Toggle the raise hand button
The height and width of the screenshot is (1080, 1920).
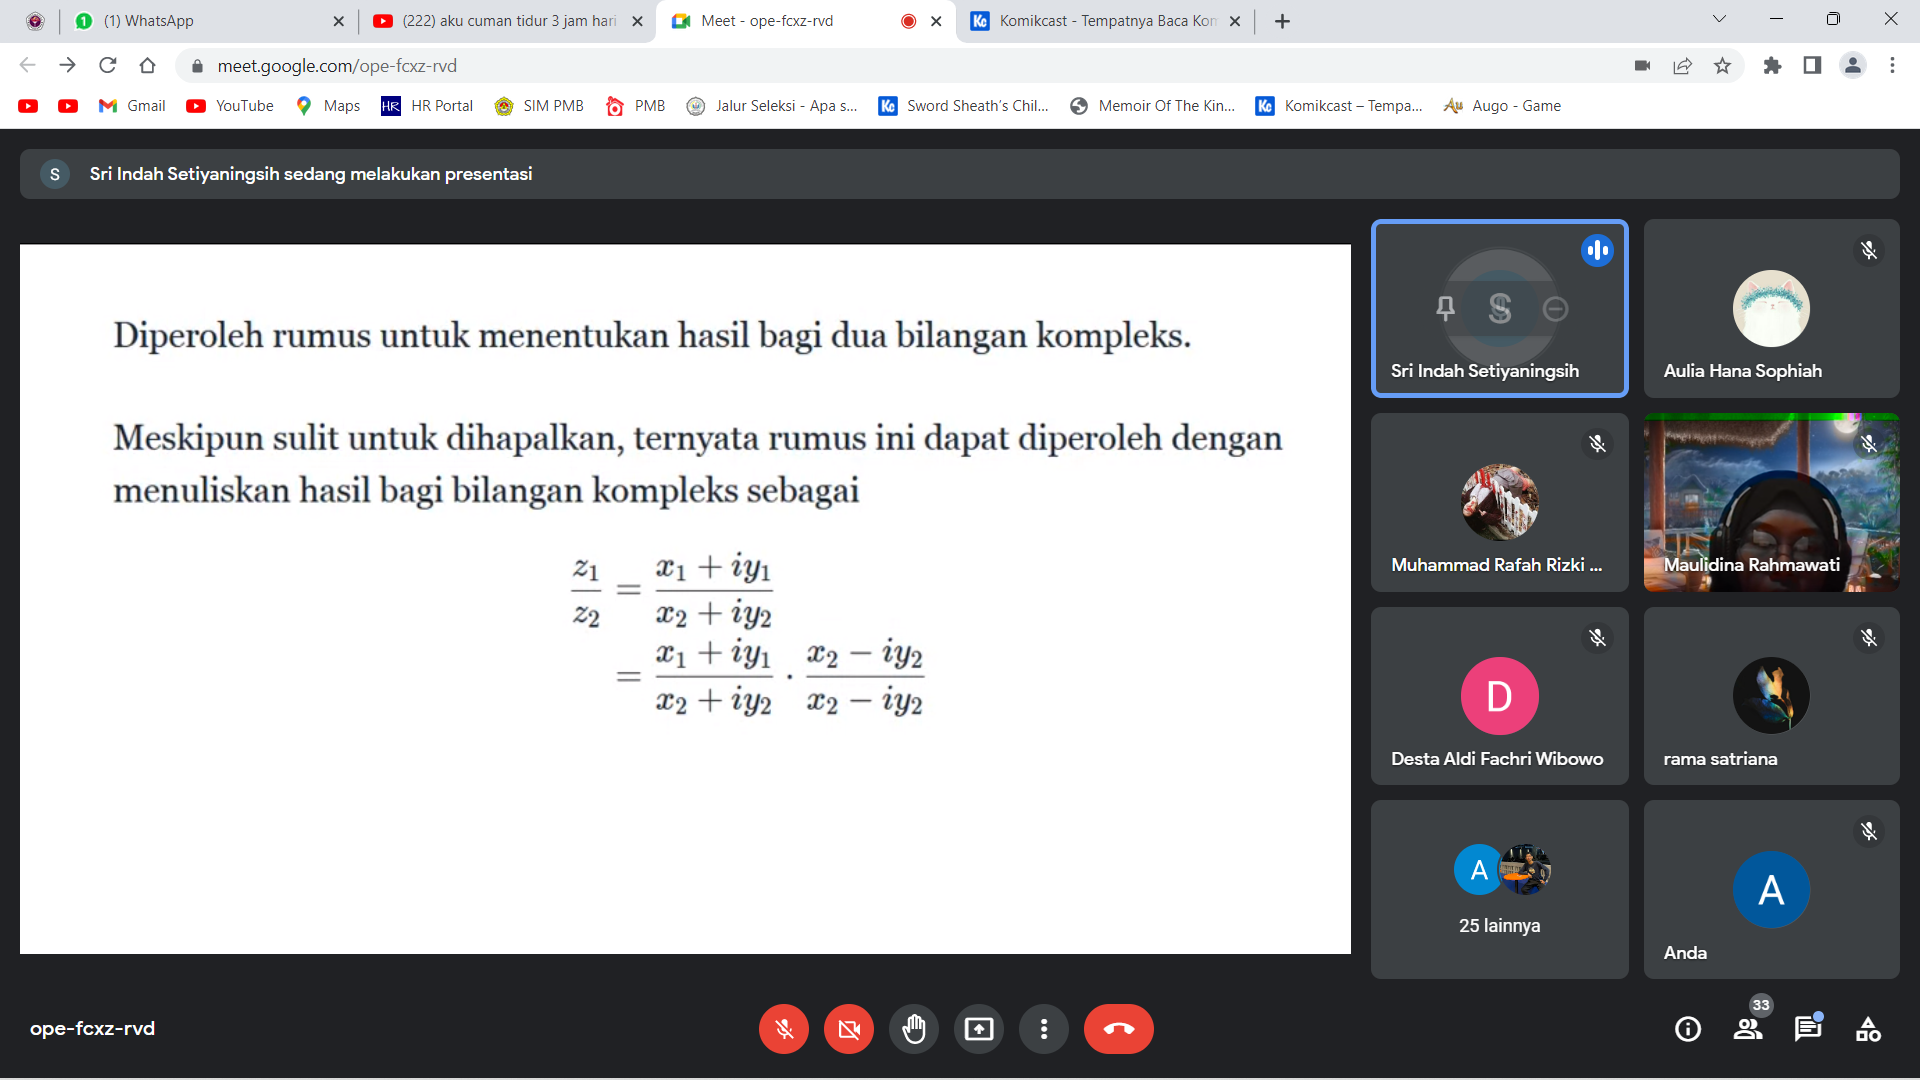coord(913,1029)
